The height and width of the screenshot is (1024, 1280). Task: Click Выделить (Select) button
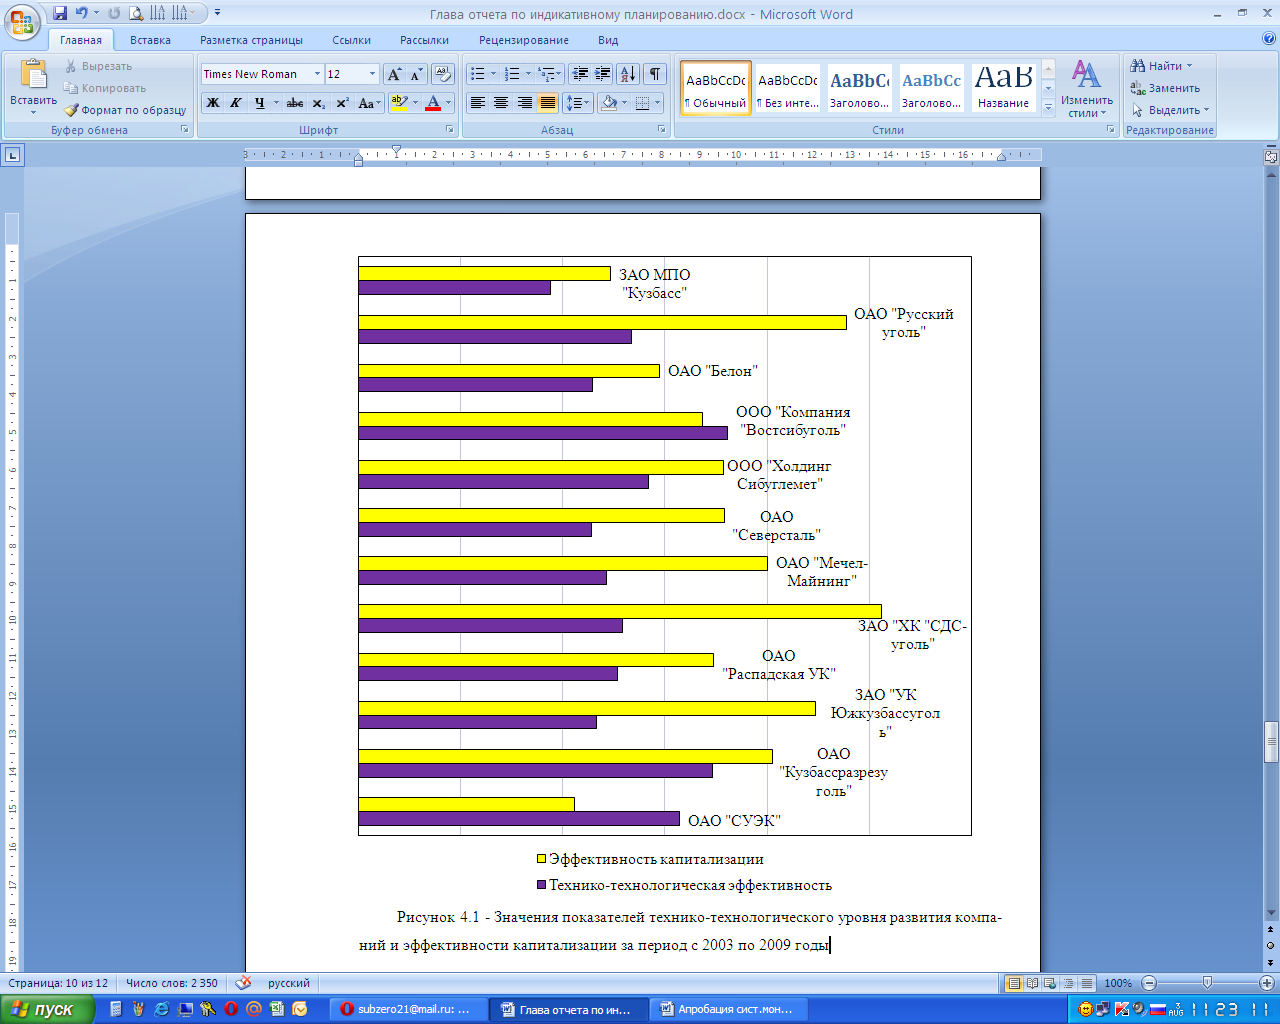point(1170,110)
